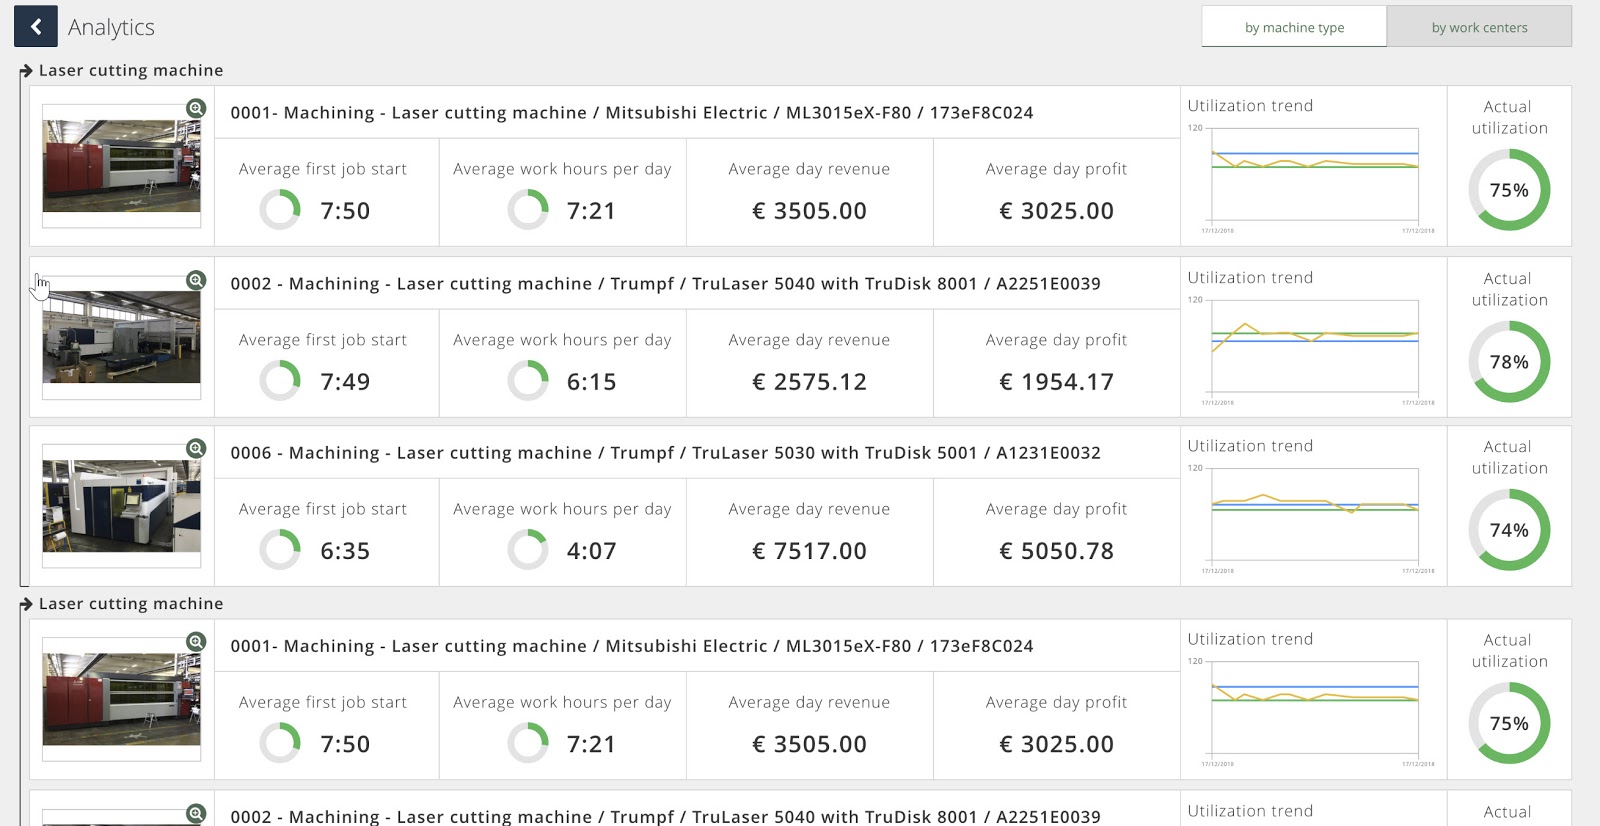This screenshot has height=826, width=1600.
Task: Switch to the by work centers tab
Action: (1479, 27)
